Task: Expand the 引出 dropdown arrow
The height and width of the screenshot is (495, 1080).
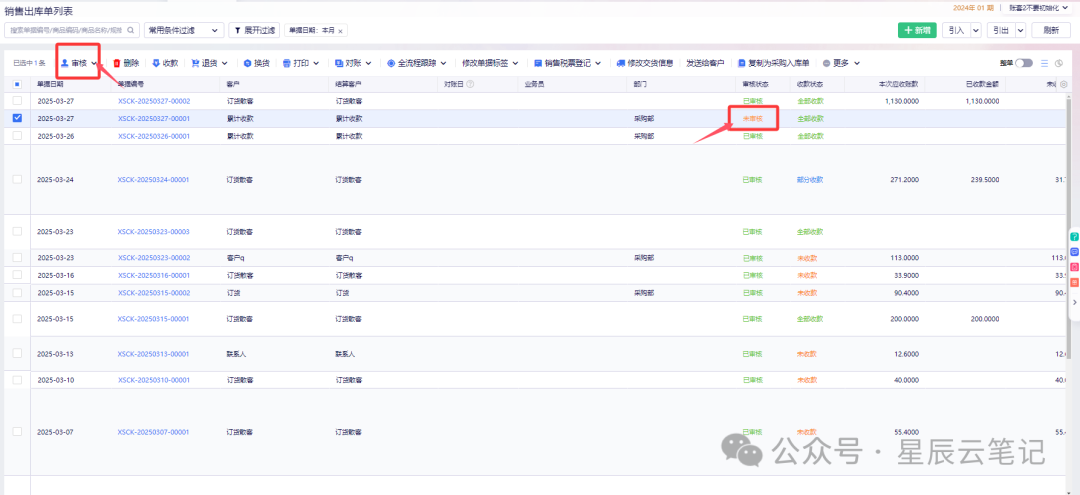Action: [1020, 30]
